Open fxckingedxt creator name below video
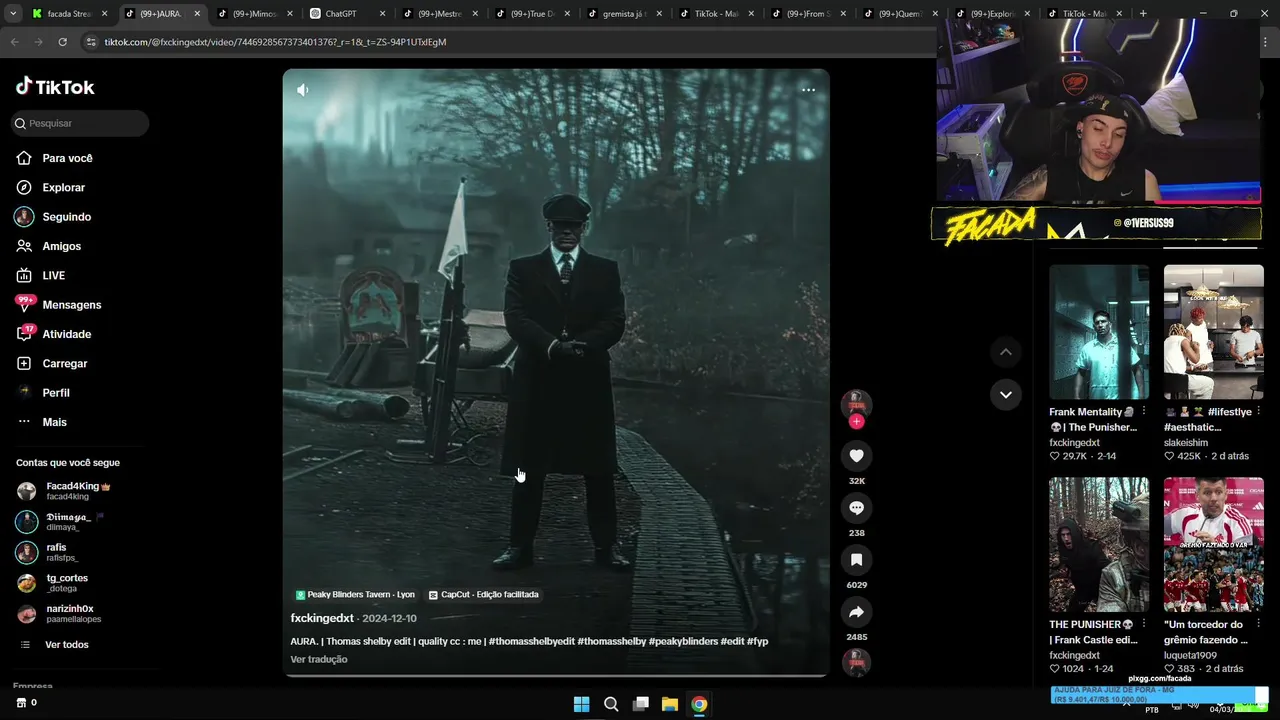 pos(322,618)
